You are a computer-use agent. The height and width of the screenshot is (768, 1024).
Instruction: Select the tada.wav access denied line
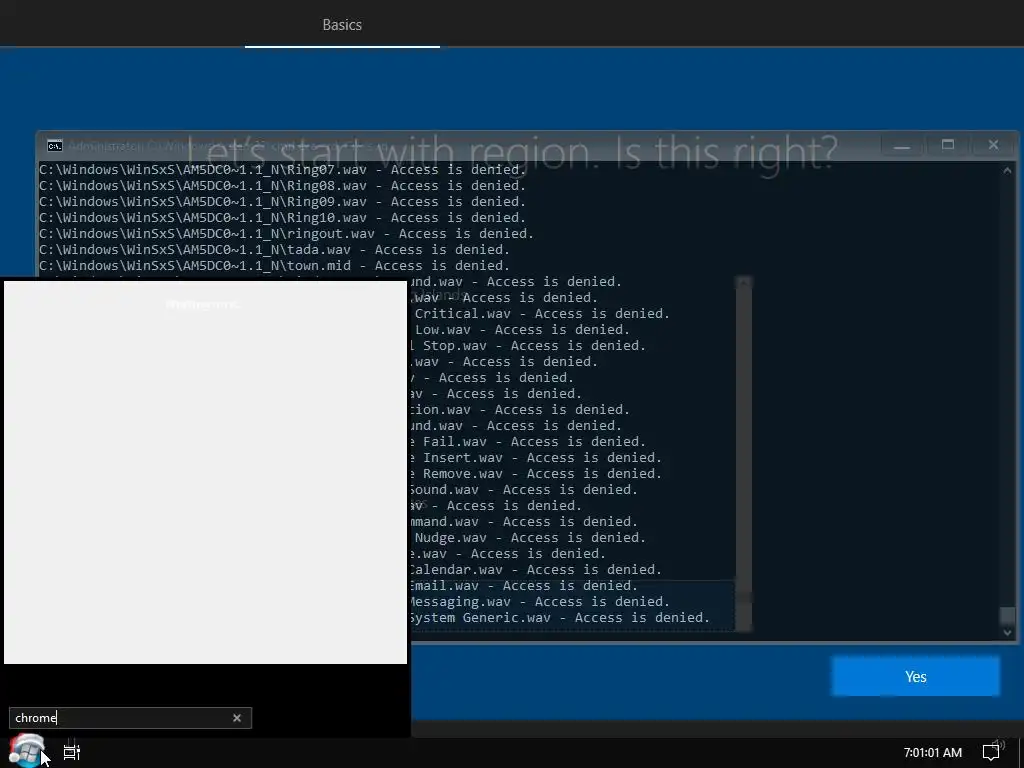pyautogui.click(x=274, y=249)
